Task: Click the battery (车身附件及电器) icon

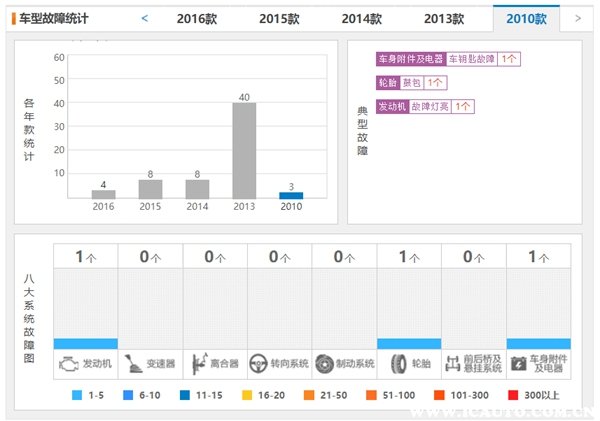Action: pos(518,364)
